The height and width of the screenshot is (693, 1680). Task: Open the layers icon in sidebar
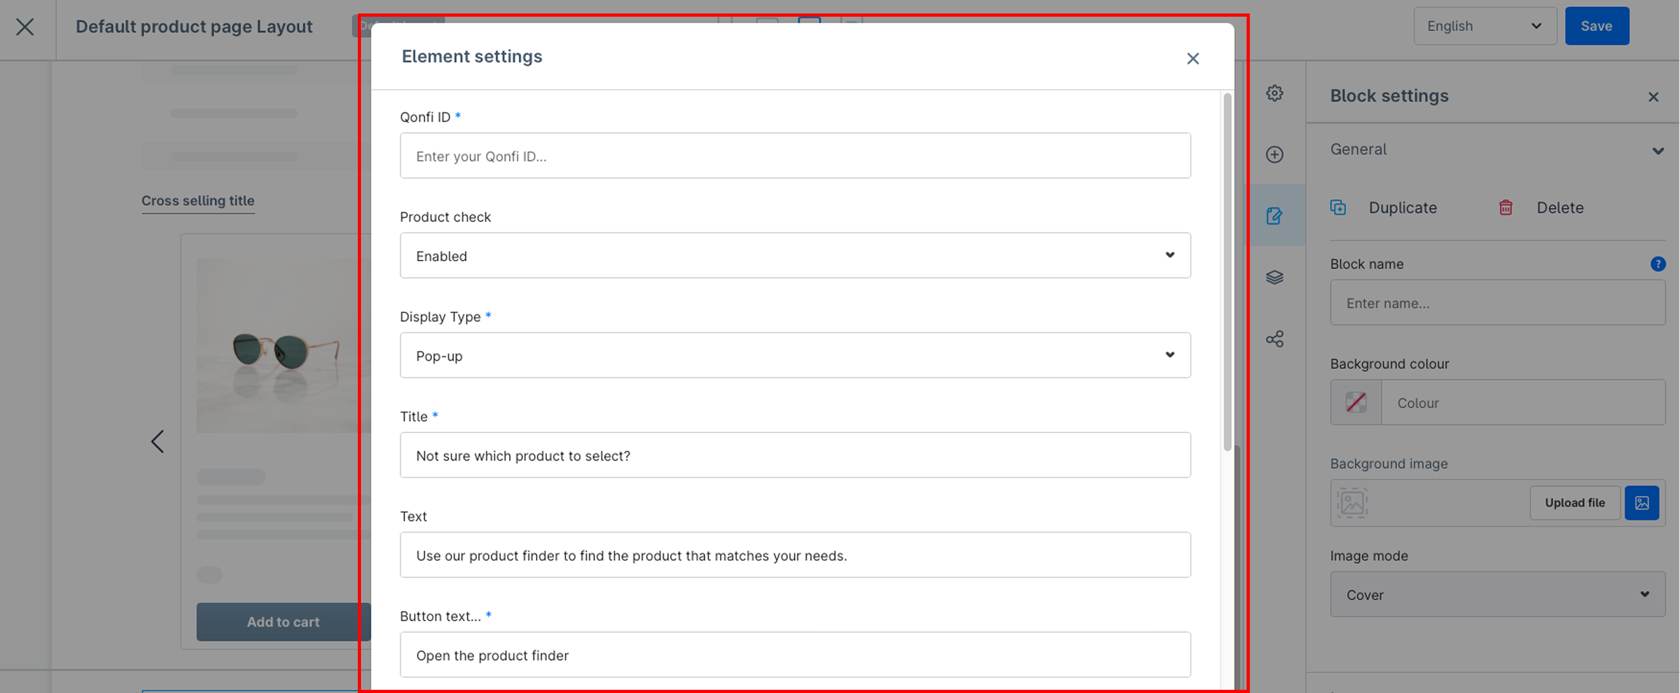click(1274, 277)
